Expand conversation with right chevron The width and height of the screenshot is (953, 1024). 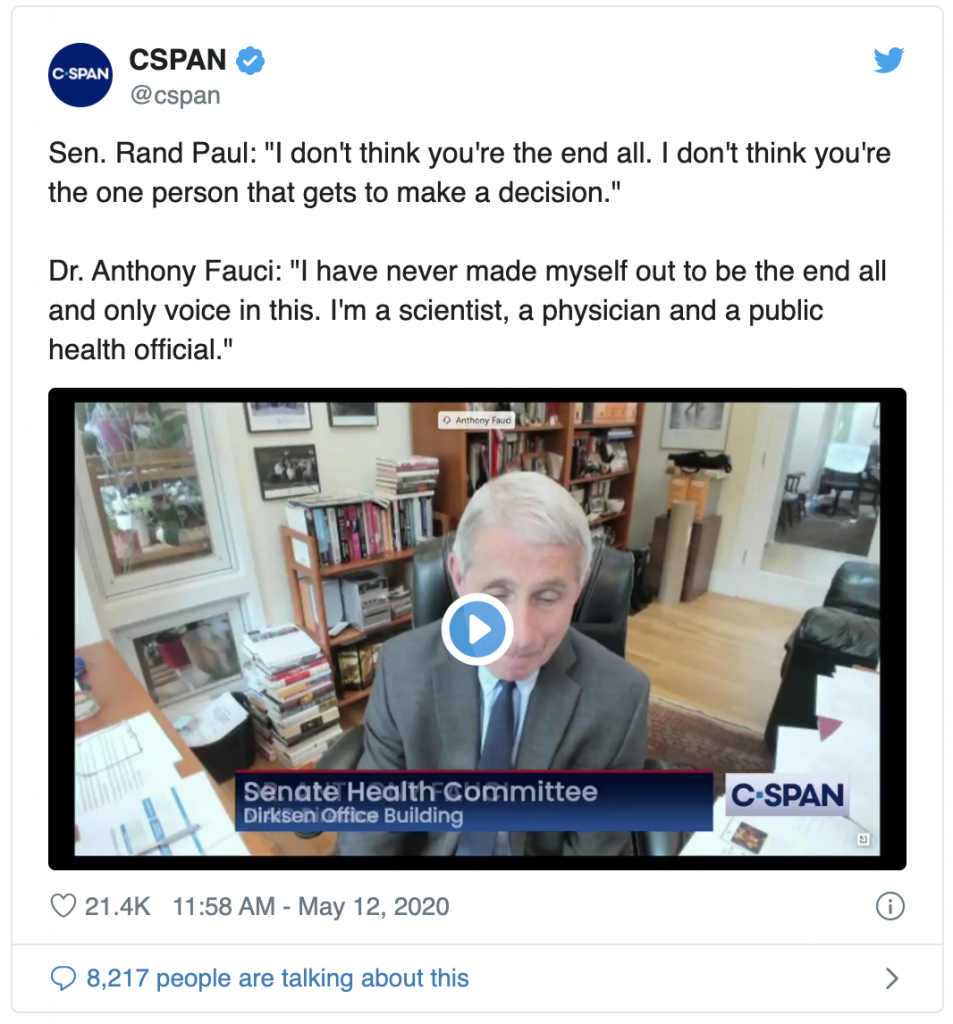(x=892, y=978)
